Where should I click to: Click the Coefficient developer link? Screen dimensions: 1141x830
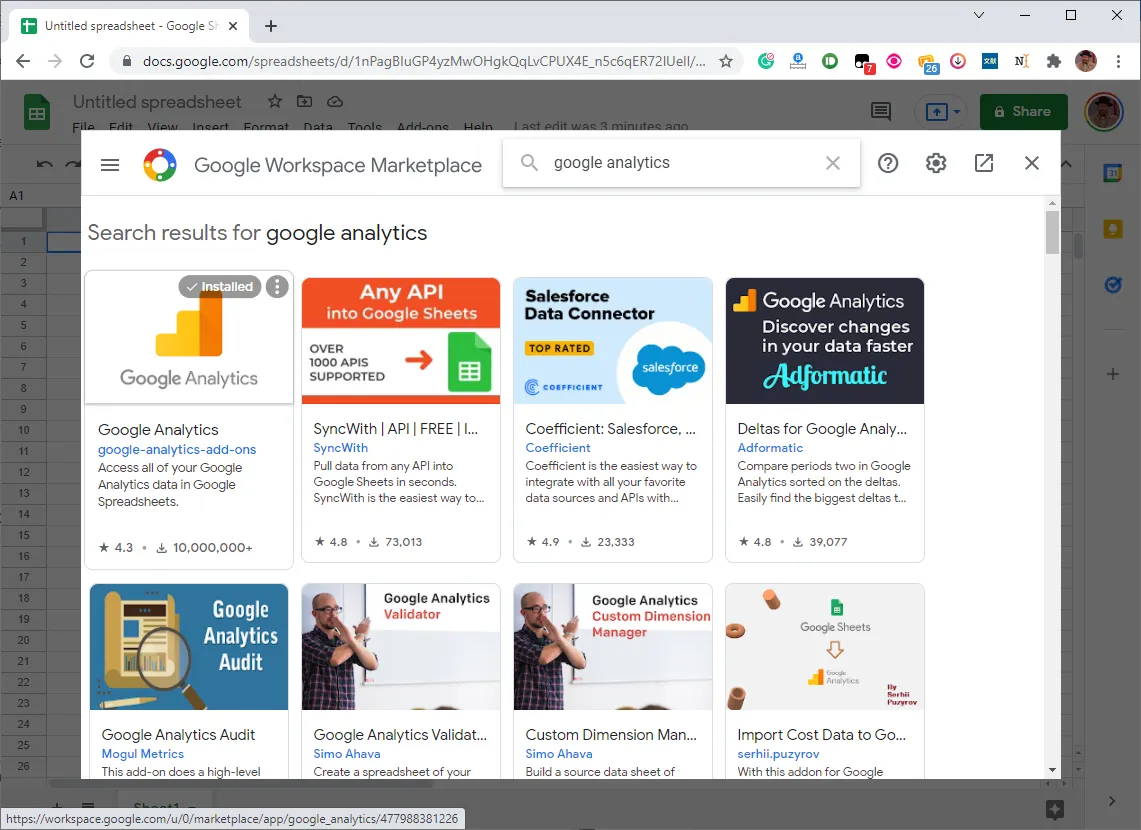pyautogui.click(x=558, y=448)
